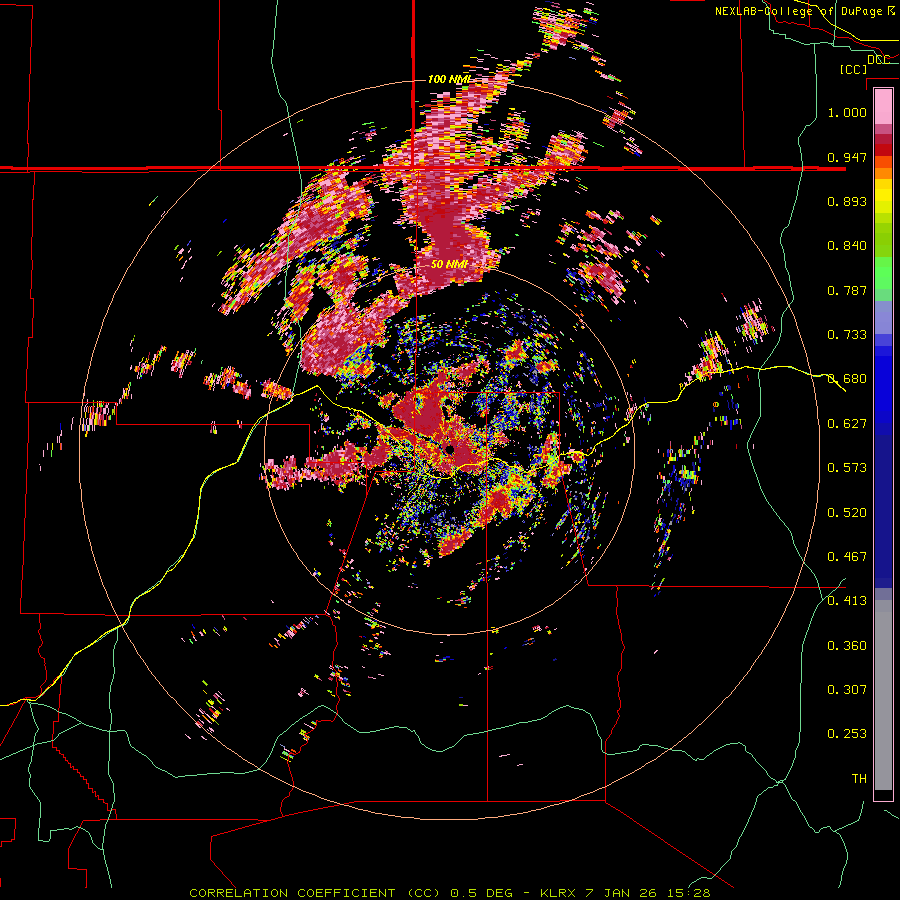
Task: Click the 15:28 timestamp in the caption
Action: pyautogui.click(x=689, y=893)
